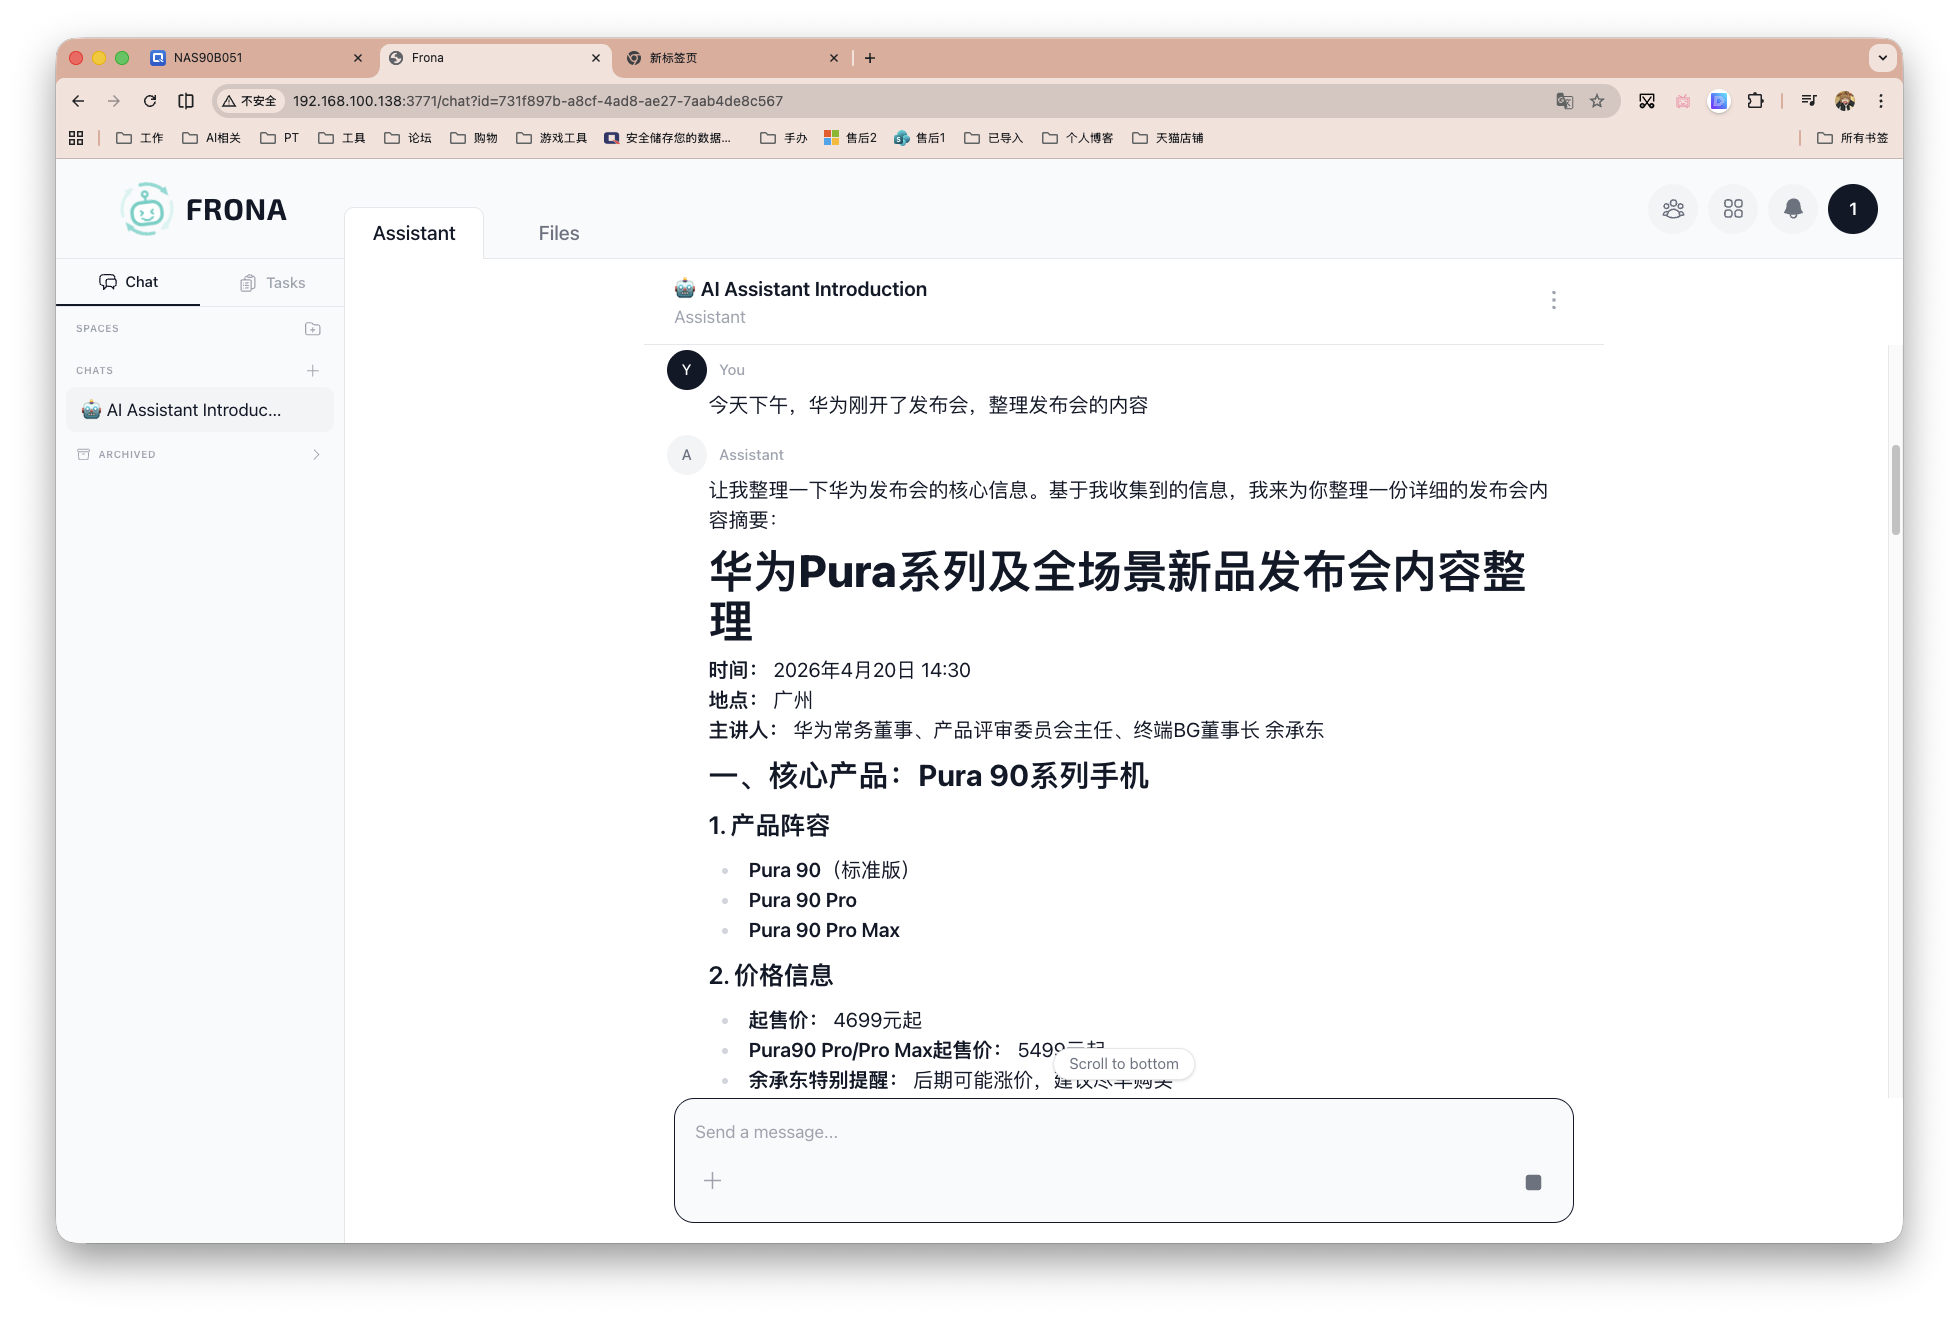The width and height of the screenshot is (1959, 1317).
Task: Open the apps grid icon in the header
Action: pyautogui.click(x=1733, y=209)
